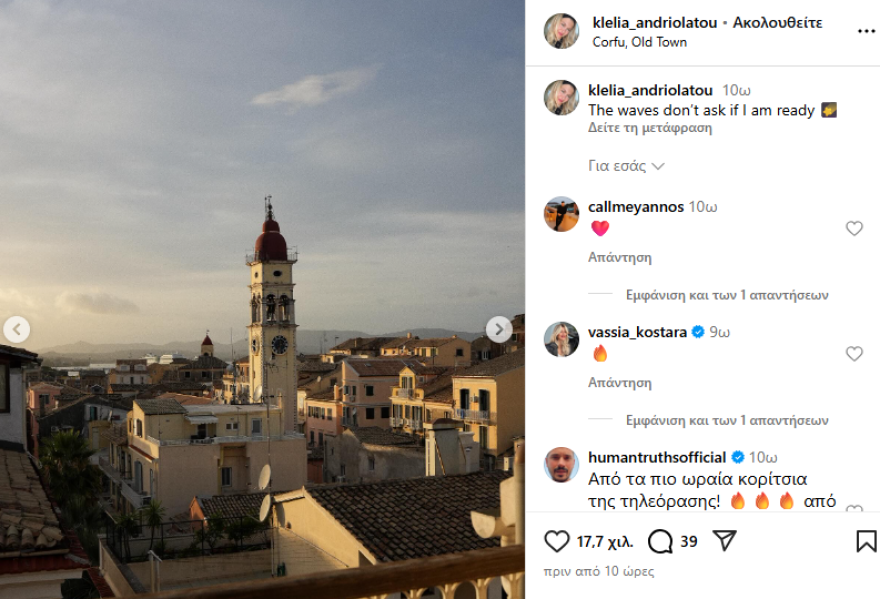This screenshot has width=880, height=599.
Task: Open humantruthsofficial's profile picture
Action: 561,465
